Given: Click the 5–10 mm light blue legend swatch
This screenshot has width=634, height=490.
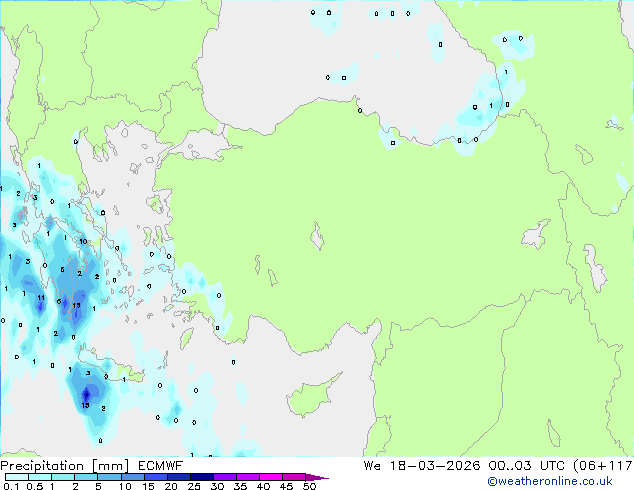Looking at the screenshot, I should (109, 477).
